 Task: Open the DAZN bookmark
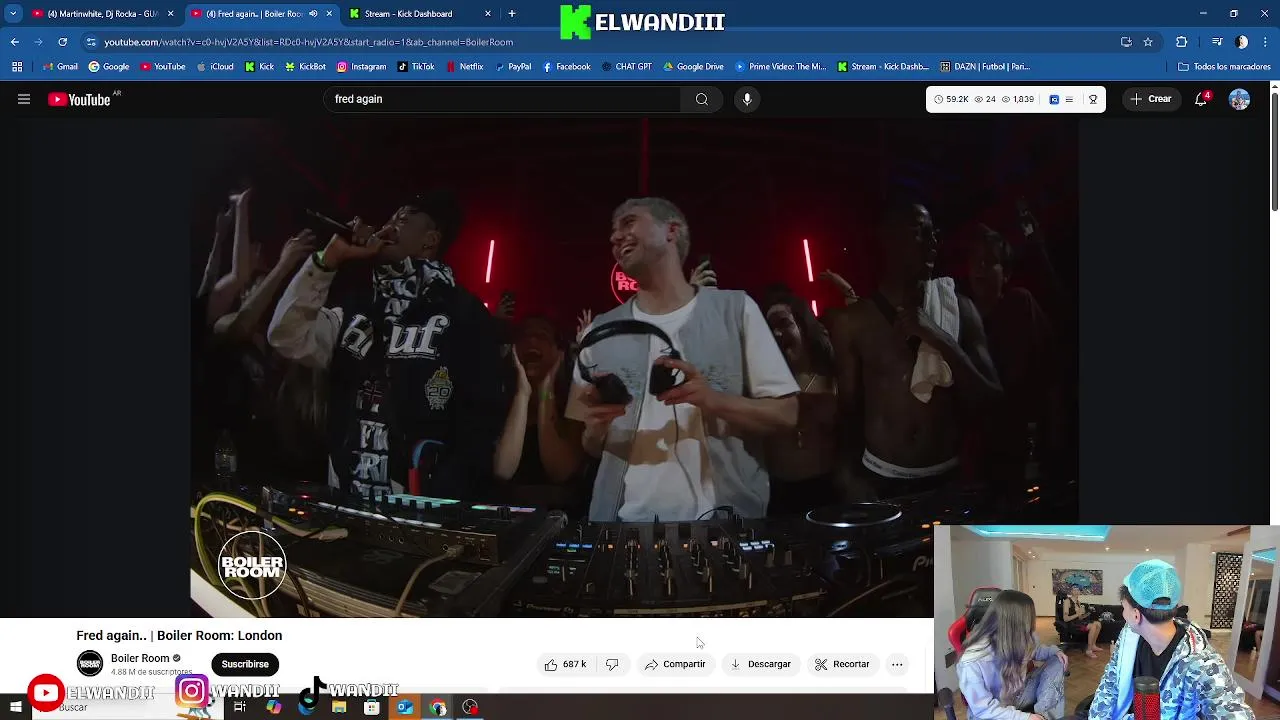[985, 67]
